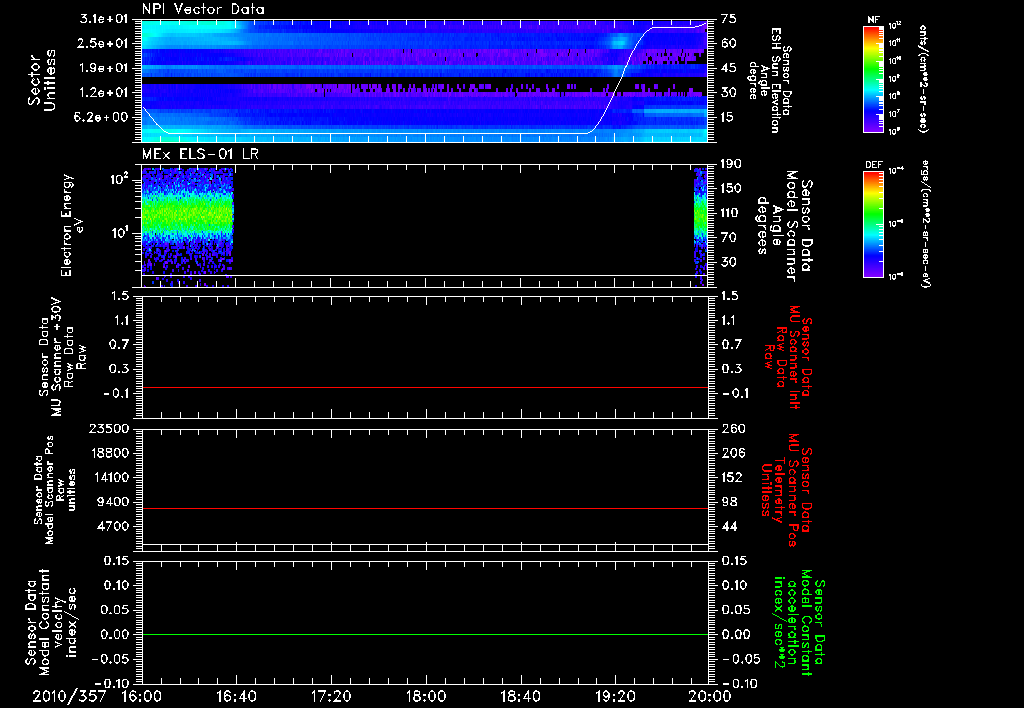The image size is (1024, 708).
Task: Click the '2010/357' date label
Action: [69, 696]
